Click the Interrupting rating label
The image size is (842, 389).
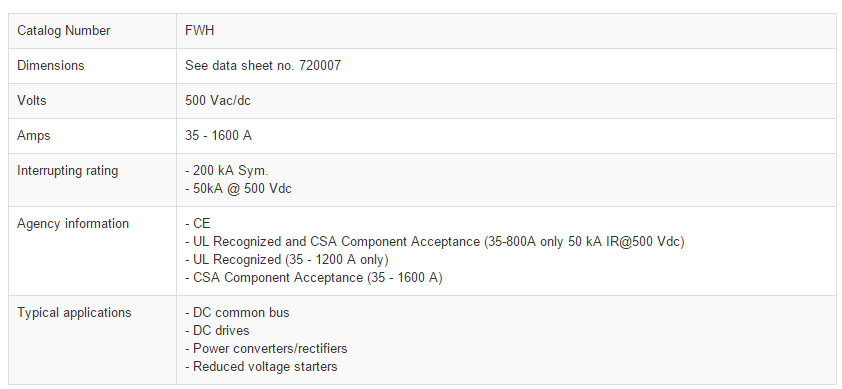click(x=67, y=170)
